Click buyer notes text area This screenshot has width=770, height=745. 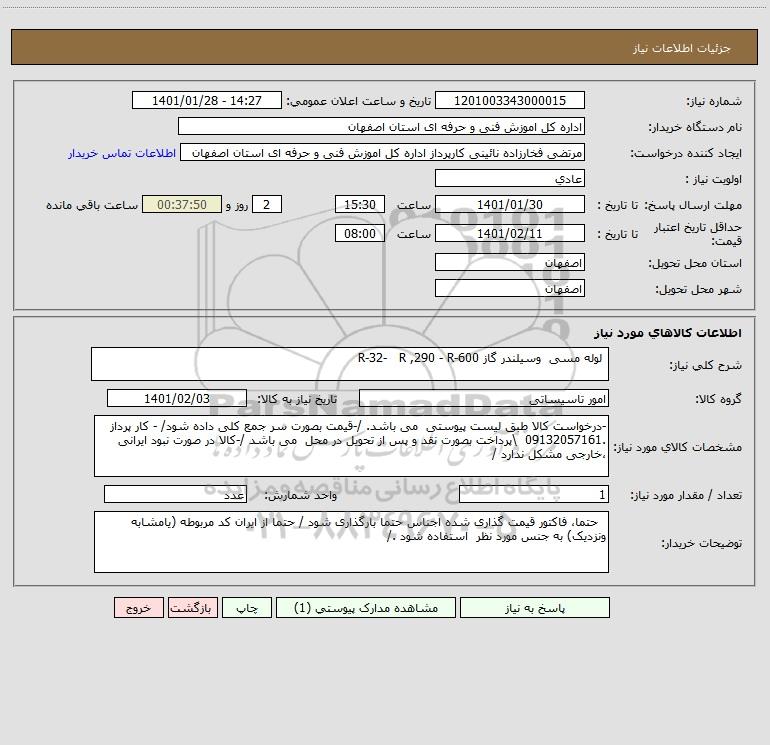[x=351, y=542]
